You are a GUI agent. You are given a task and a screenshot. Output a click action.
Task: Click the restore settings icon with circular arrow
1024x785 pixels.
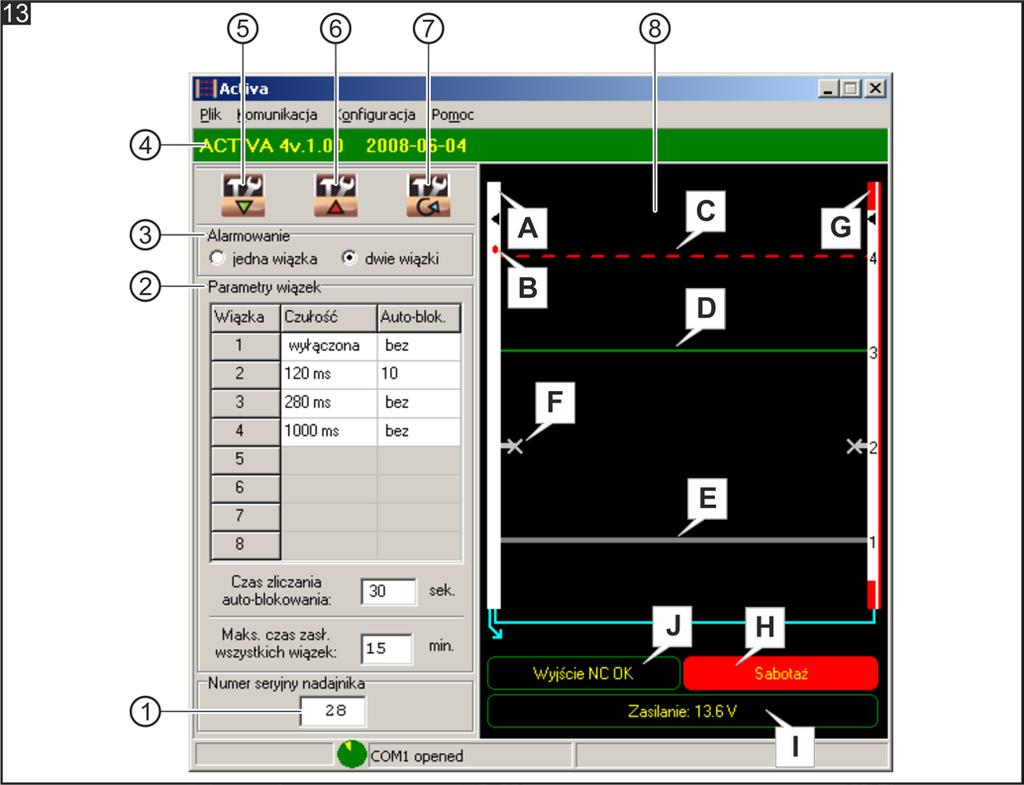click(x=428, y=195)
